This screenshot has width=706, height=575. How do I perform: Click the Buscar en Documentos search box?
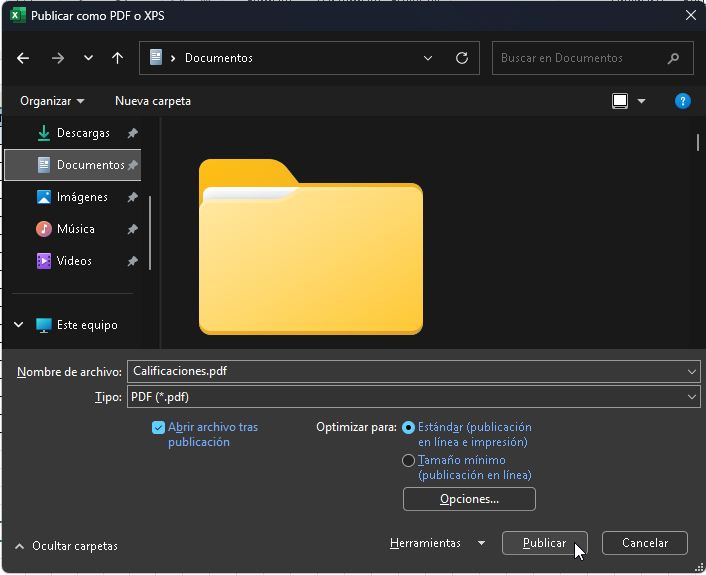593,58
